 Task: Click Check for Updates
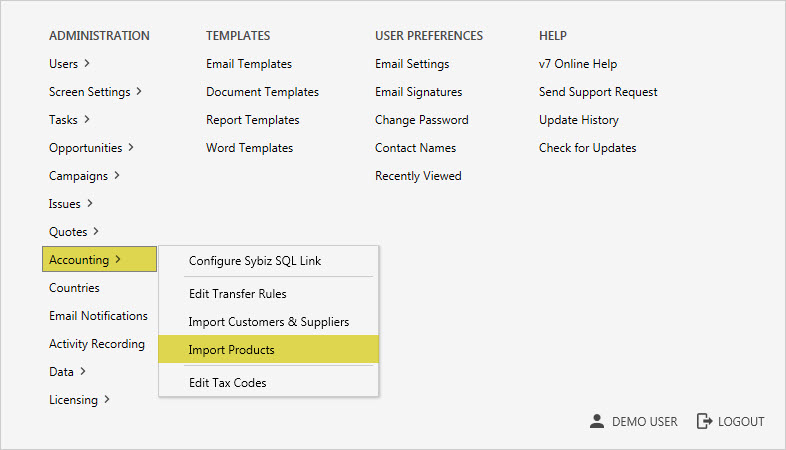pos(587,148)
